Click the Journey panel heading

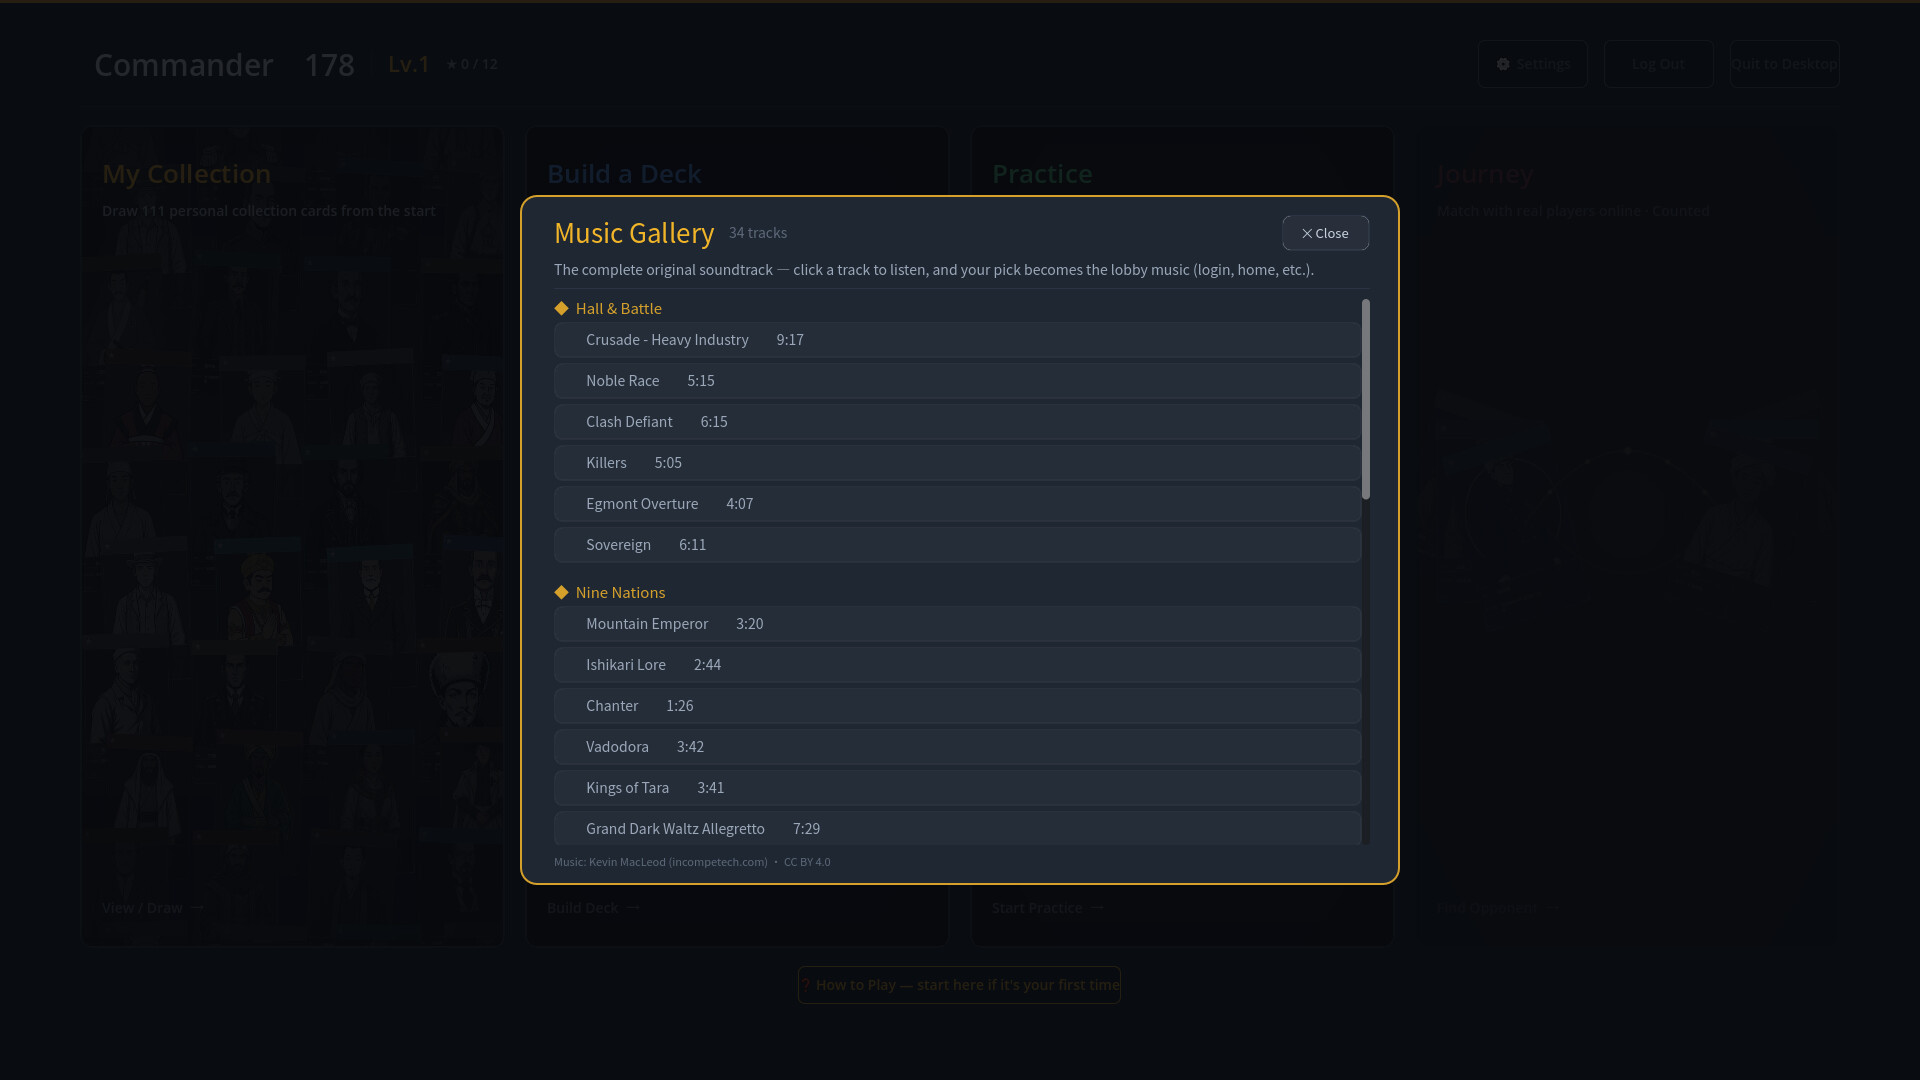pos(1484,174)
